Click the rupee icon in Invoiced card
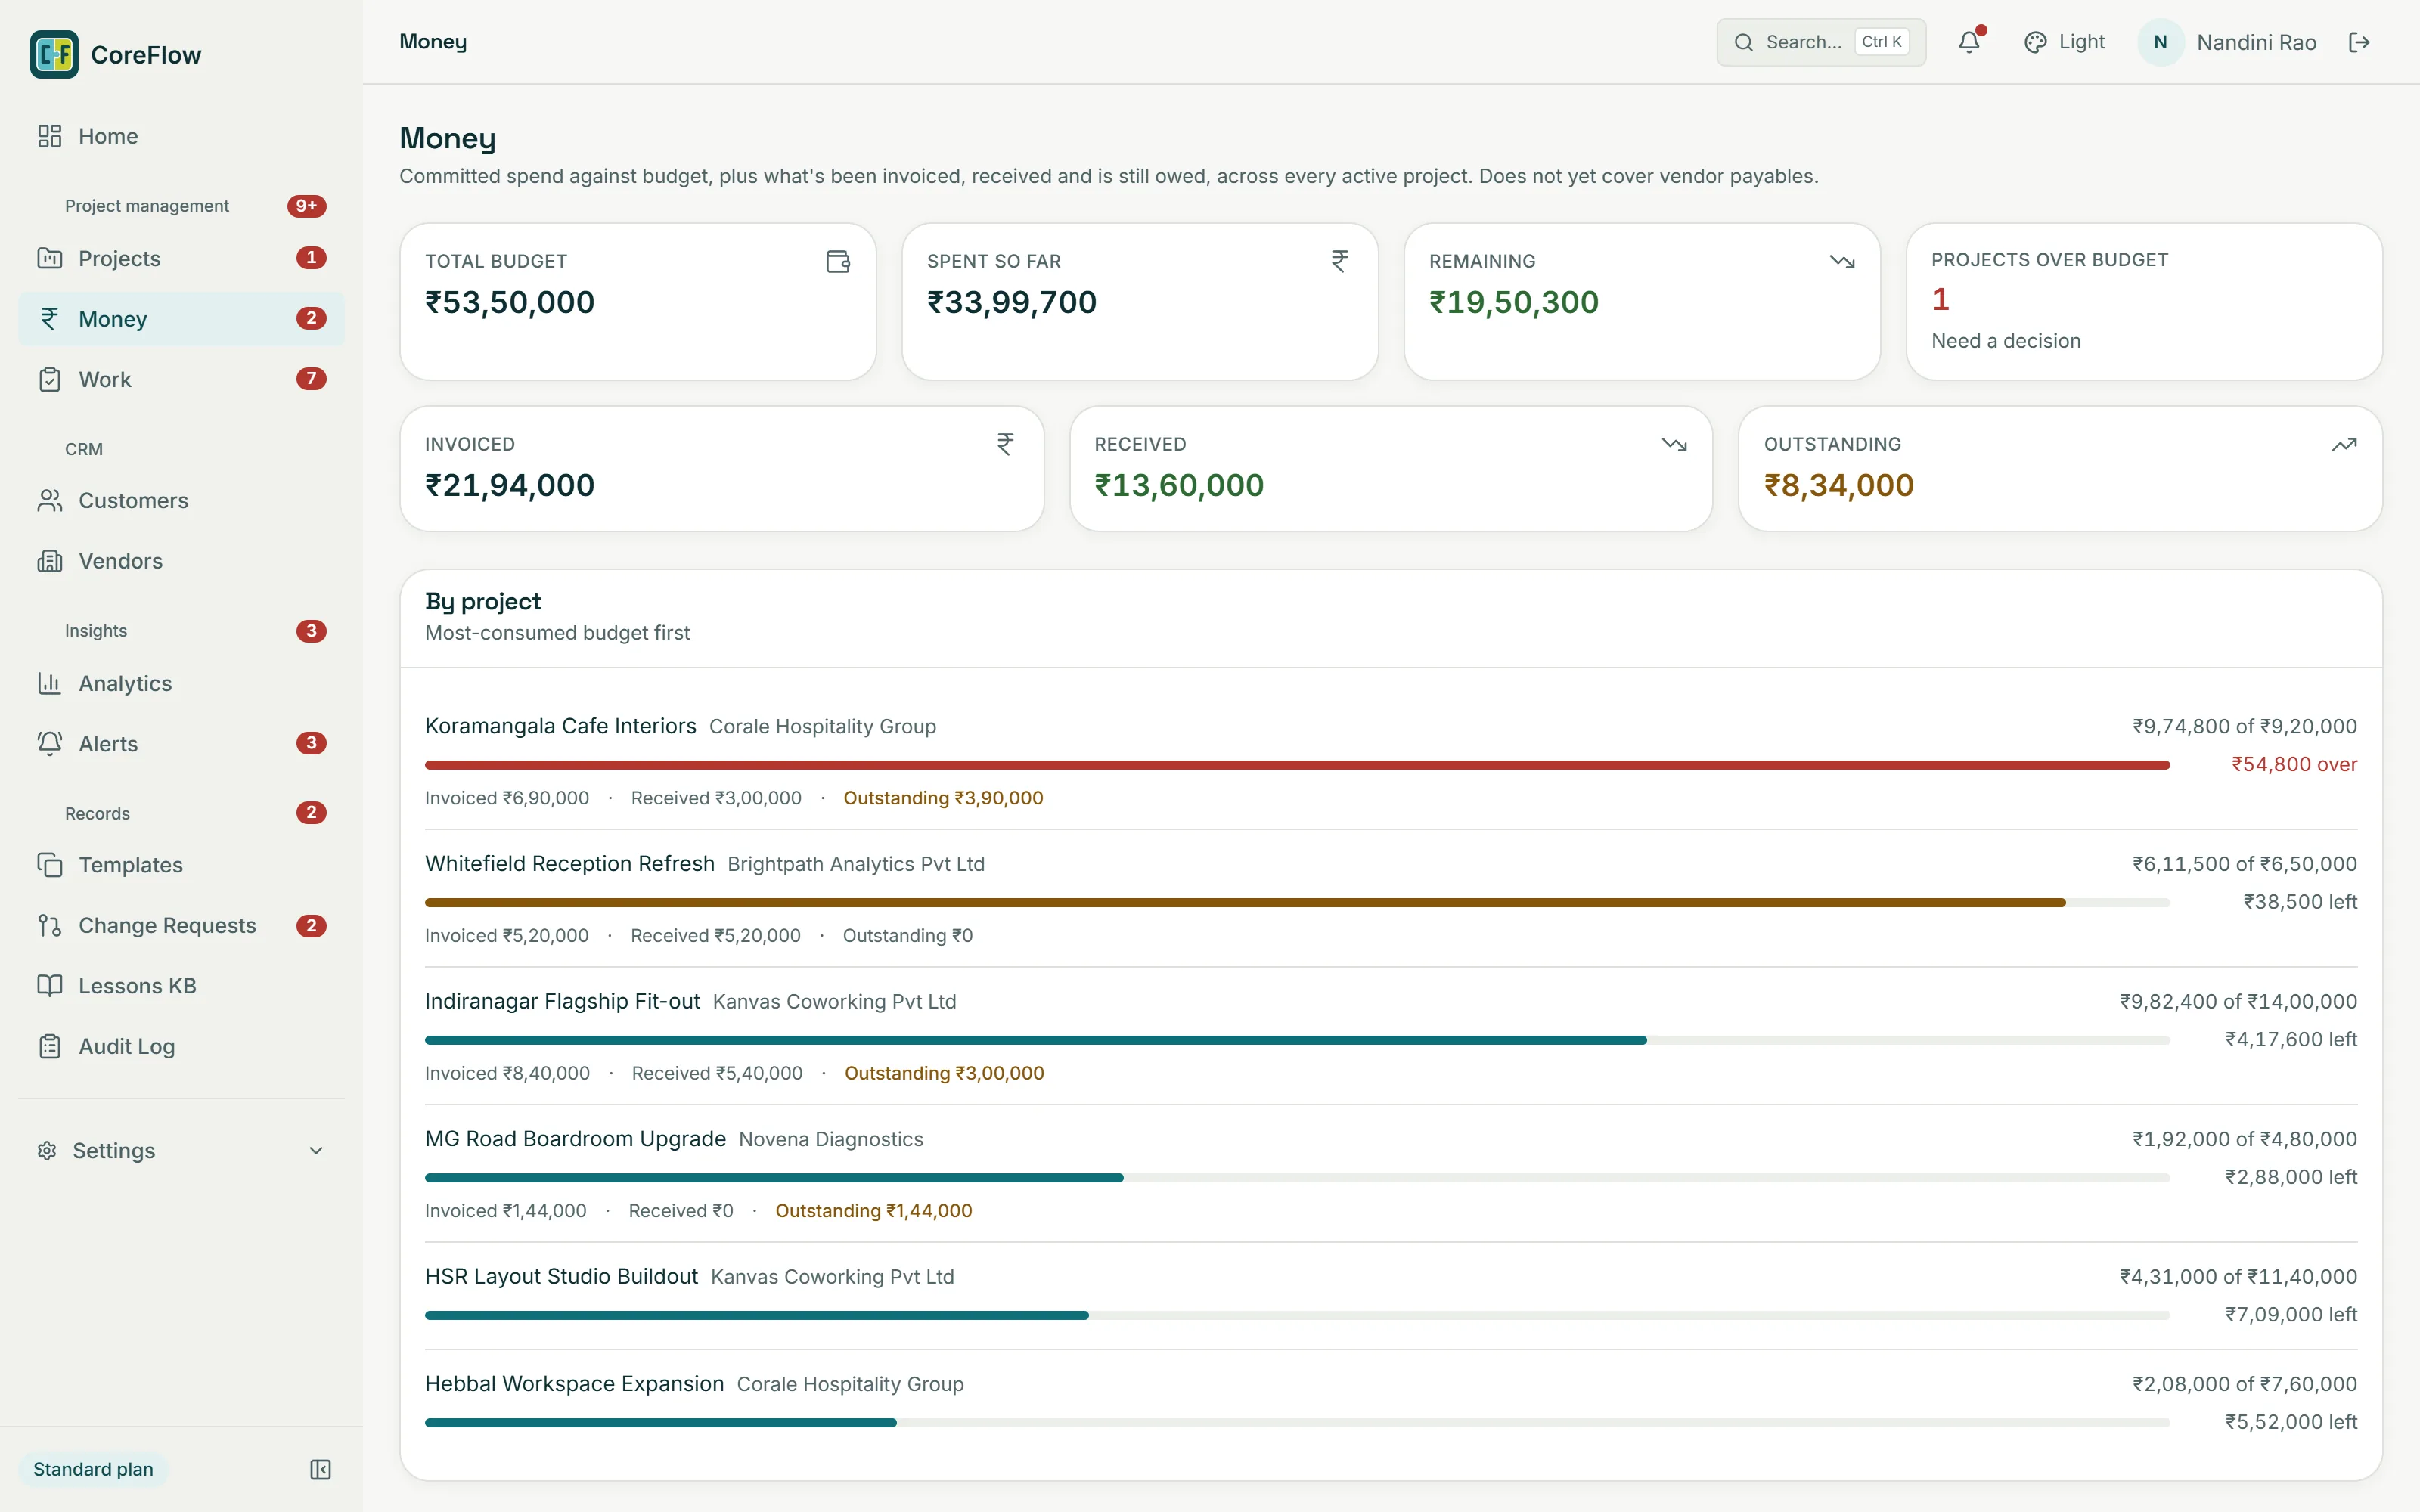 click(x=1006, y=444)
